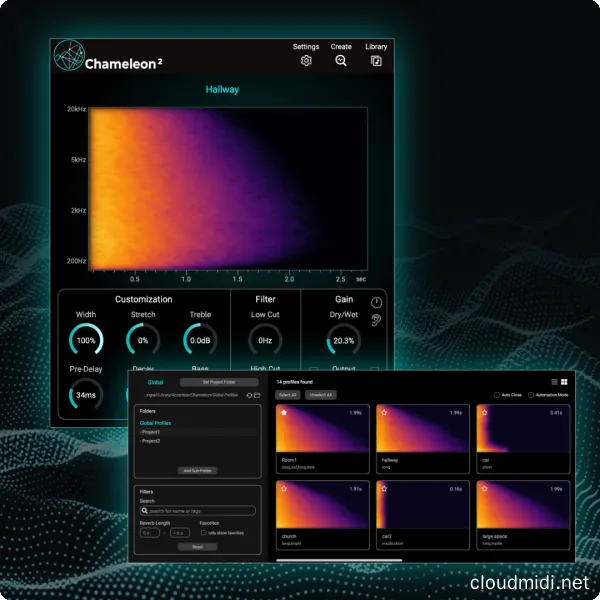
Task: Select Project2 folder in tree
Action: 152,441
